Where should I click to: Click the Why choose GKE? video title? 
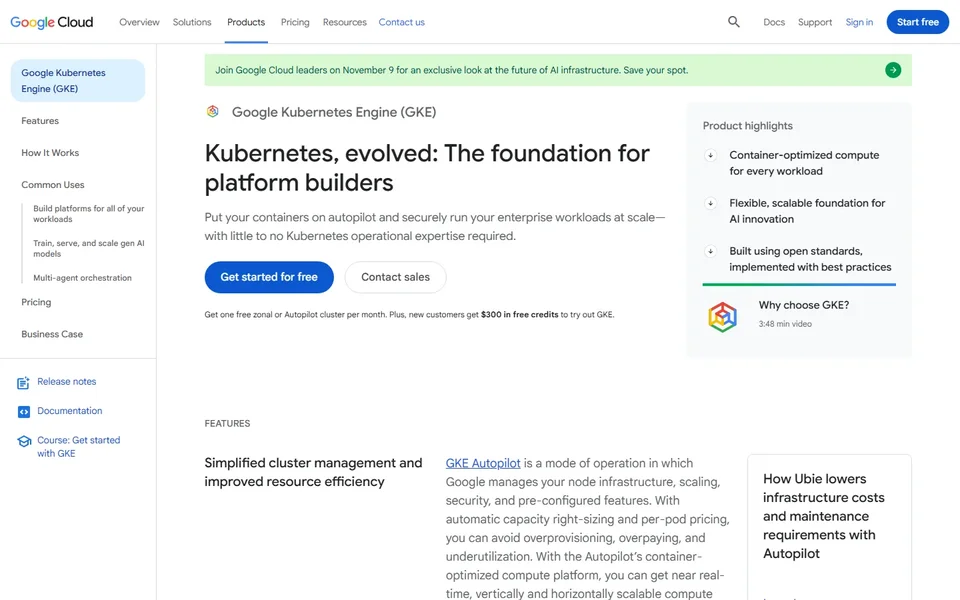pyautogui.click(x=804, y=305)
